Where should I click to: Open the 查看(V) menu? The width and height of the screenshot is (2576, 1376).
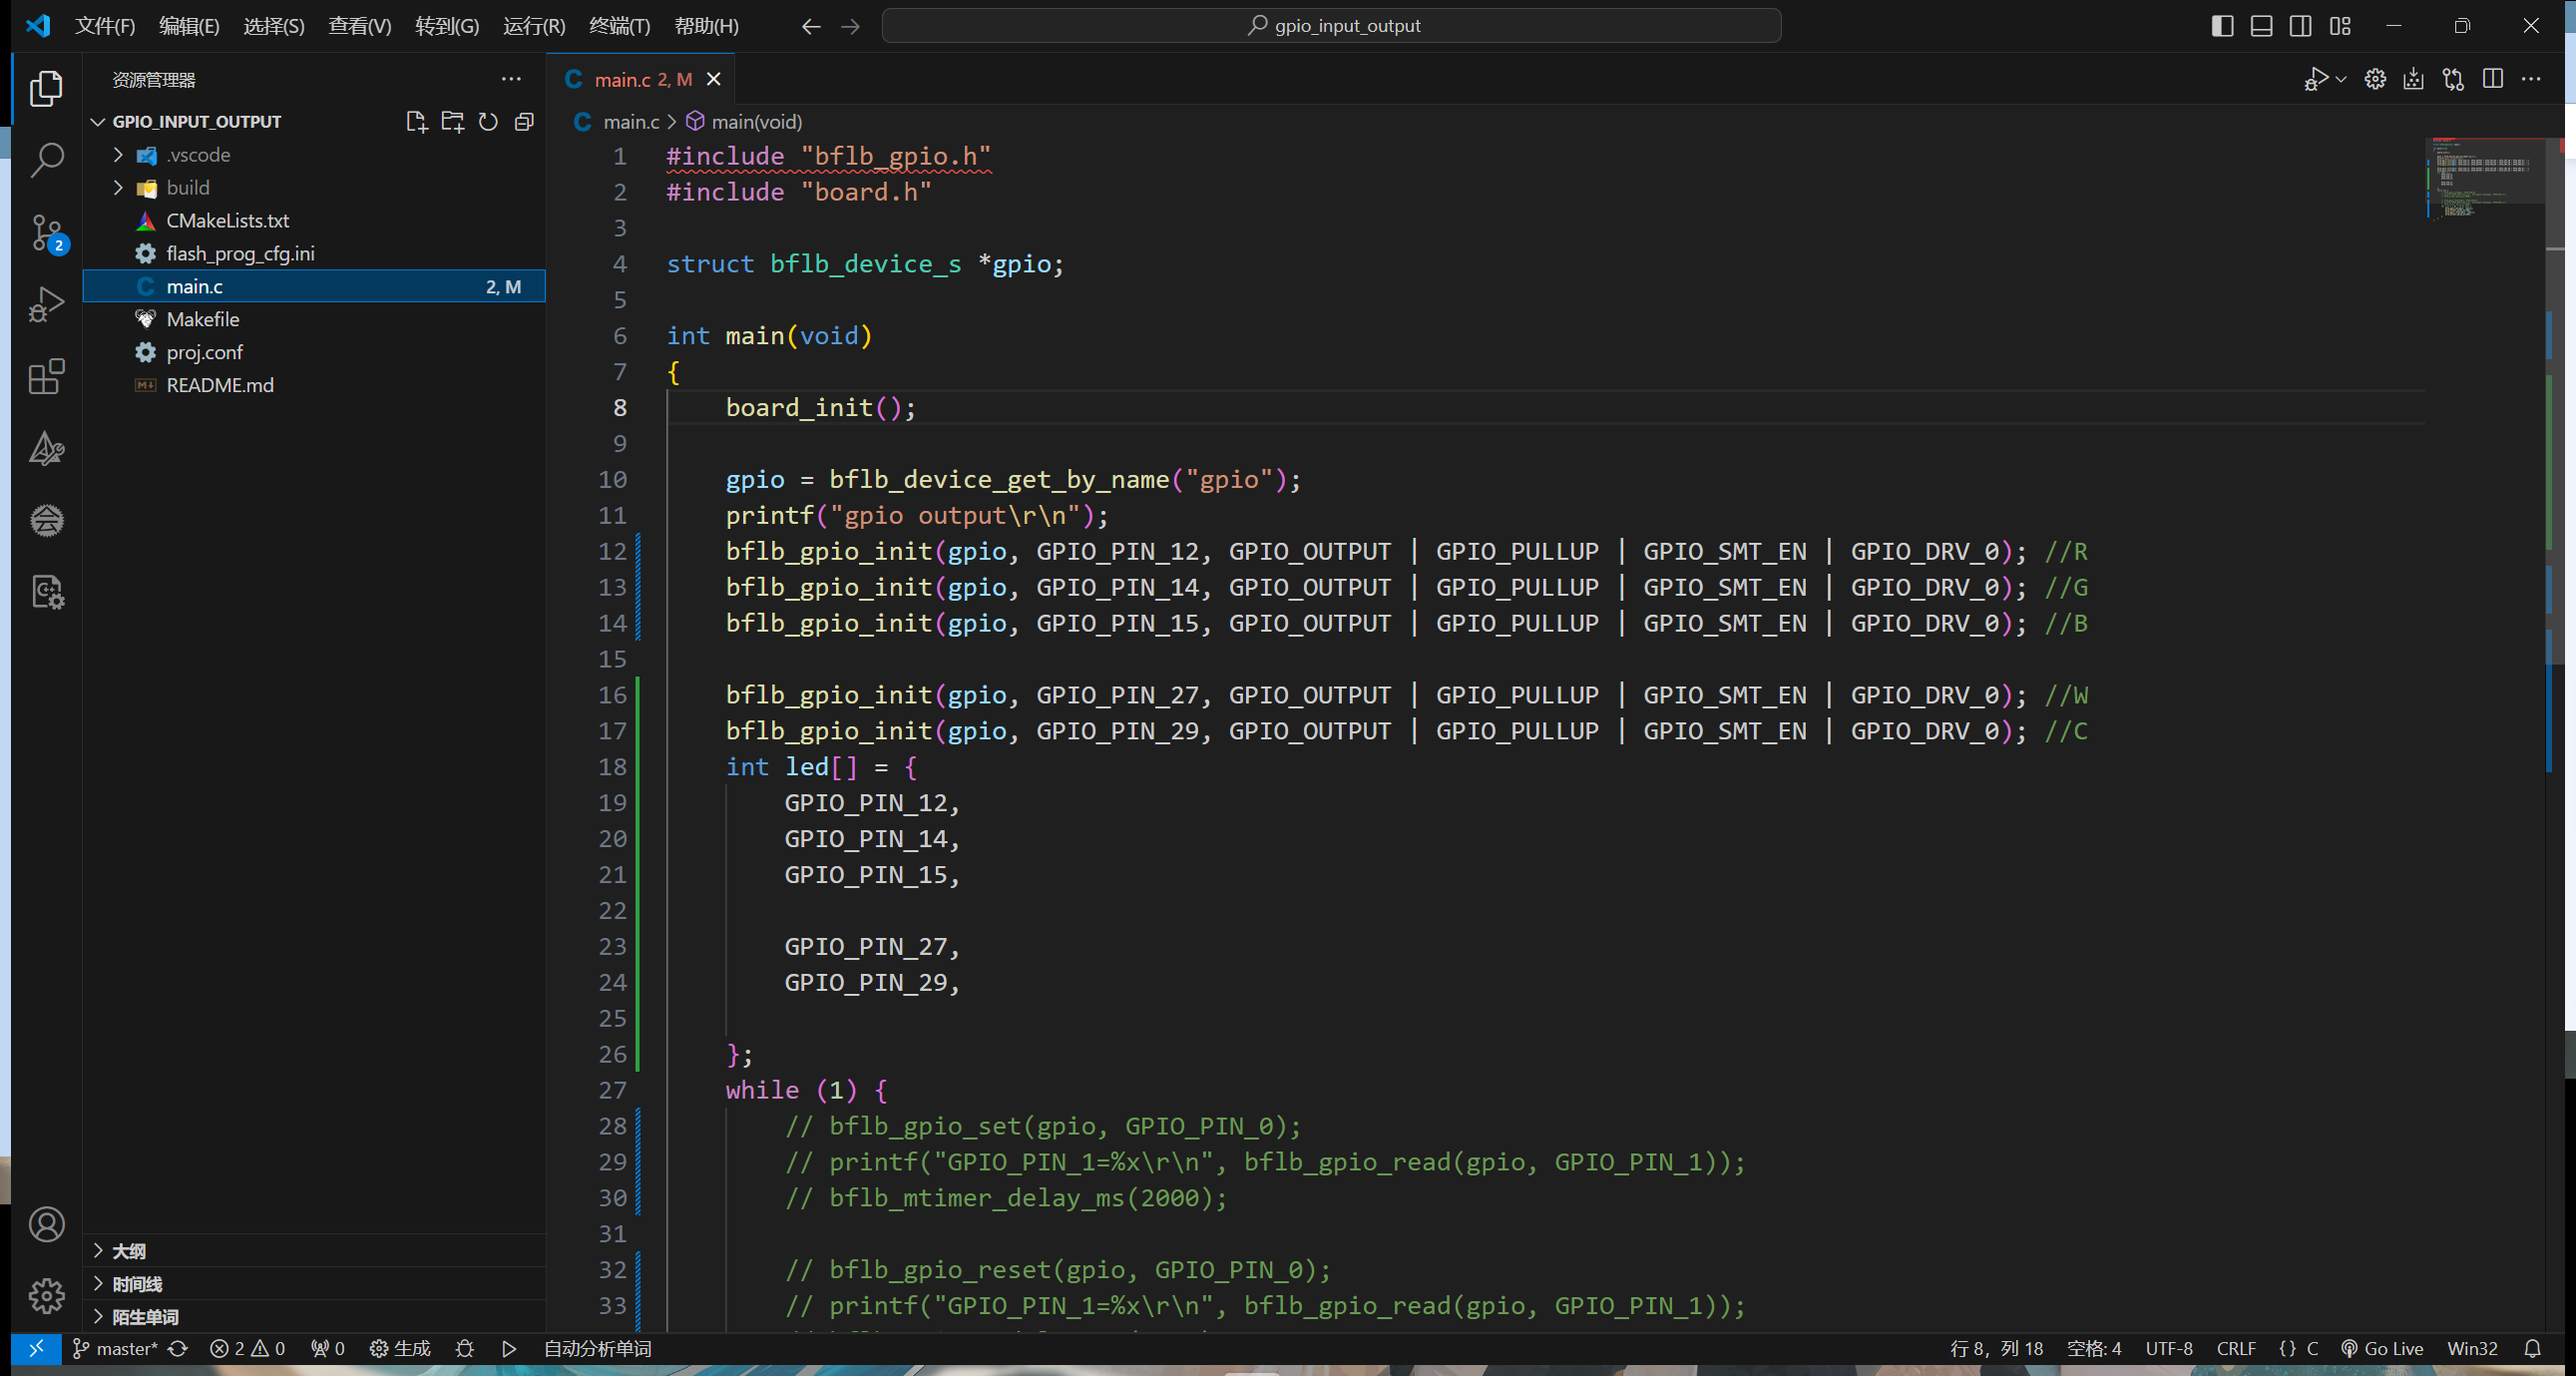point(359,26)
